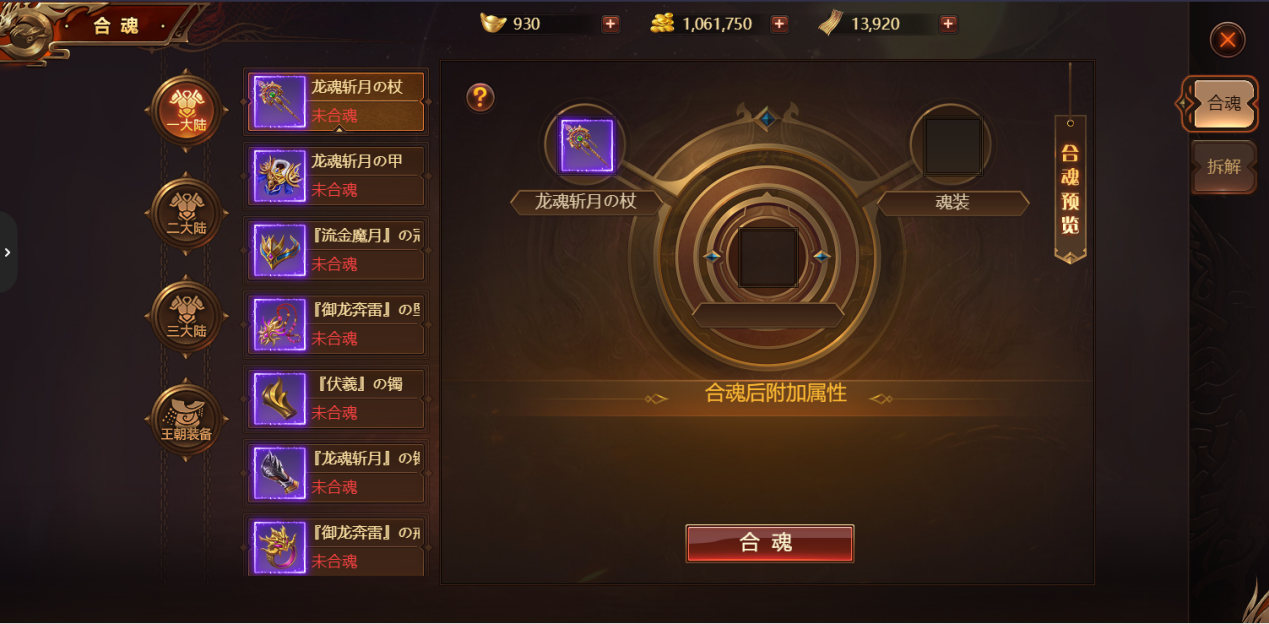1269x624 pixels.
Task: Open the 王朝装备 category icon
Action: (186, 420)
